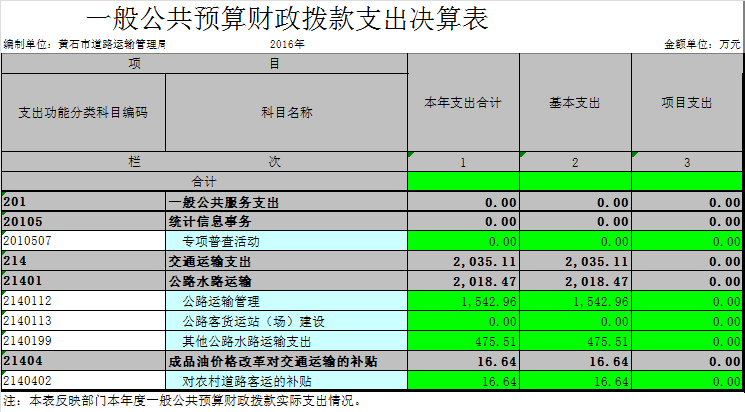The height and width of the screenshot is (412, 745).
Task: Click the 一般公共服务支出 name cell
Action: (x=286, y=202)
